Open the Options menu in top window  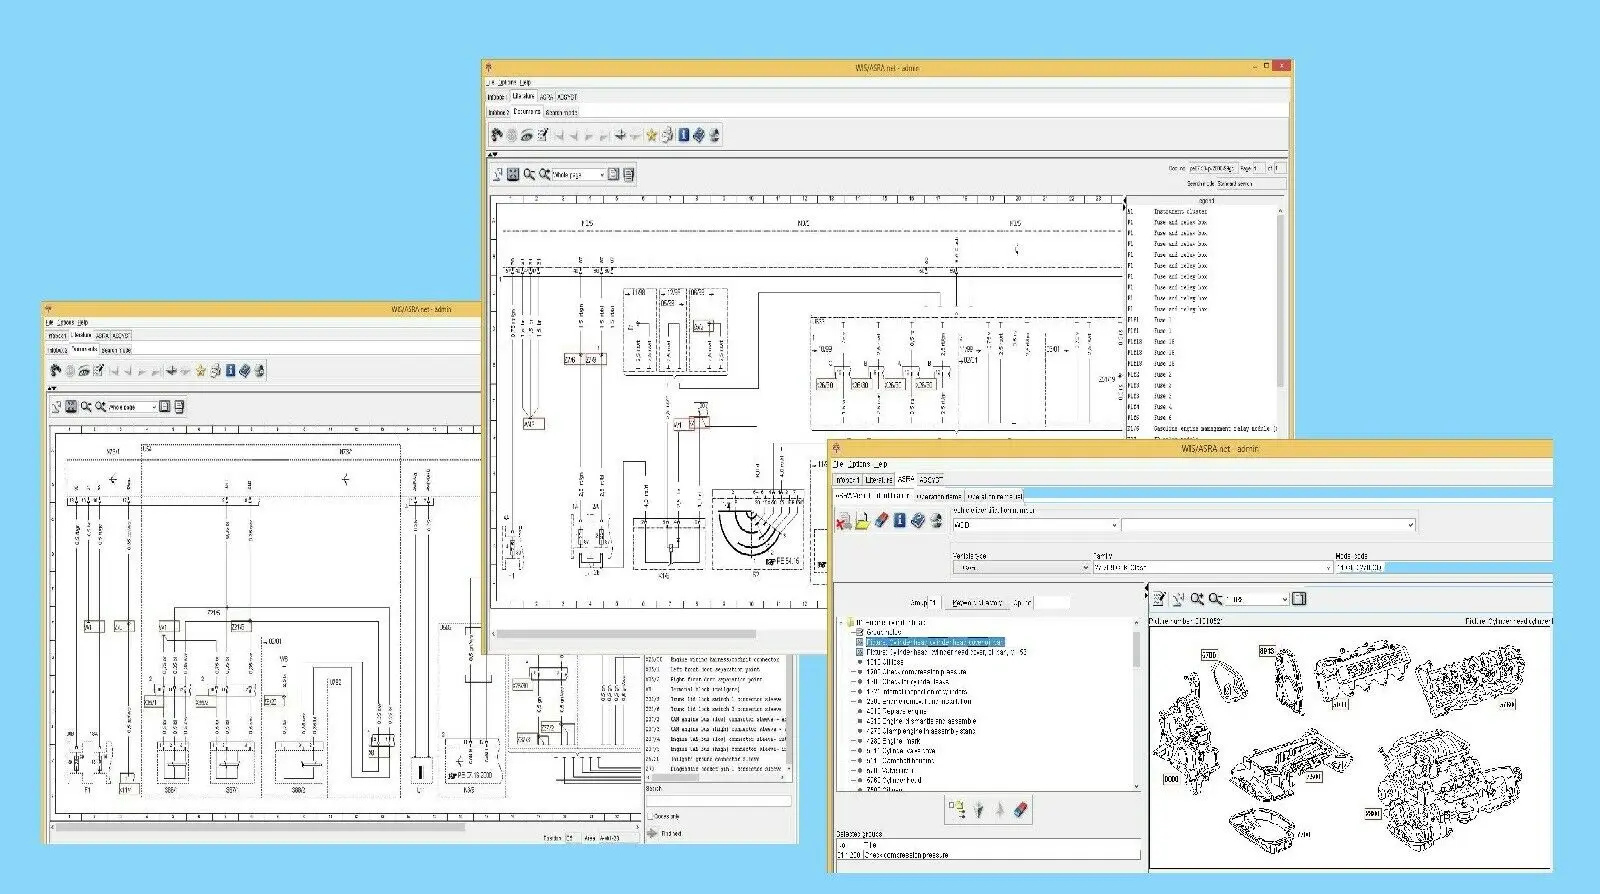(506, 82)
